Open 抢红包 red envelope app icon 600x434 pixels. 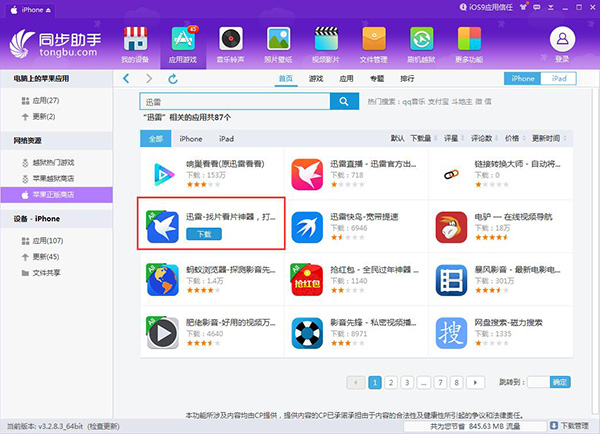tap(307, 280)
